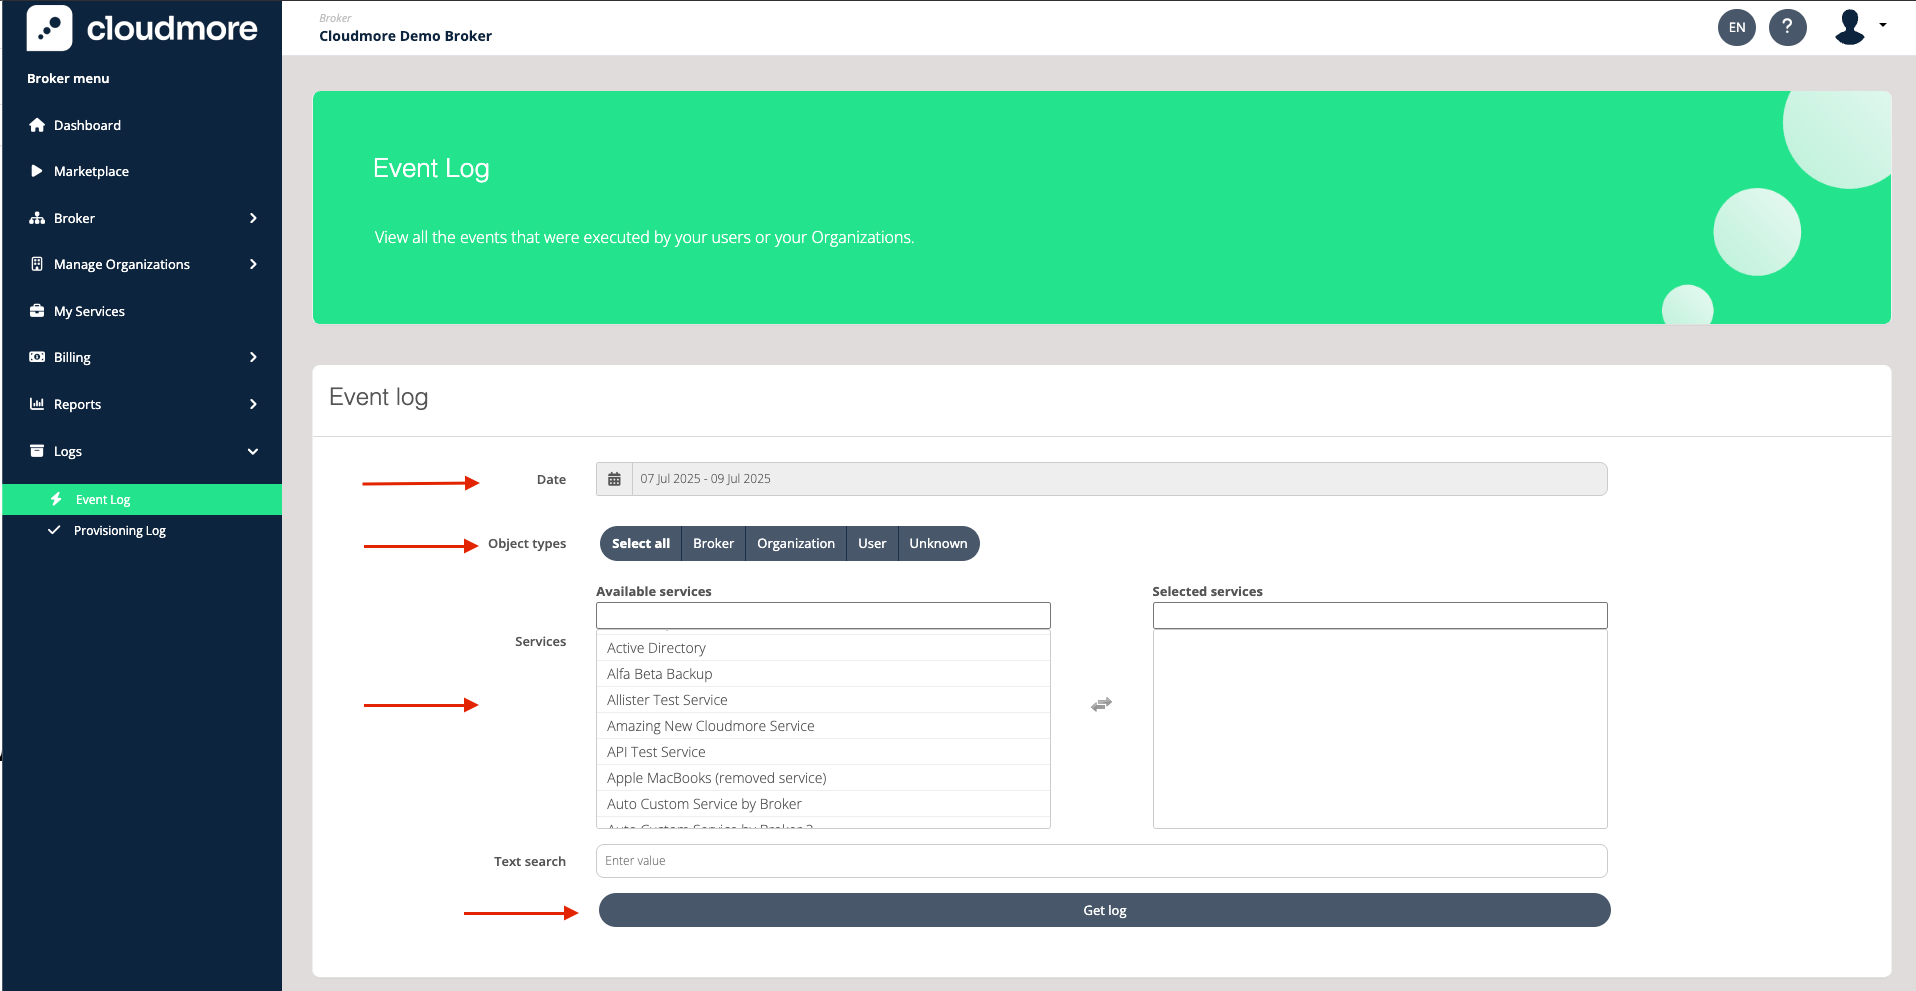
Task: Click the EN language icon
Action: click(1737, 27)
